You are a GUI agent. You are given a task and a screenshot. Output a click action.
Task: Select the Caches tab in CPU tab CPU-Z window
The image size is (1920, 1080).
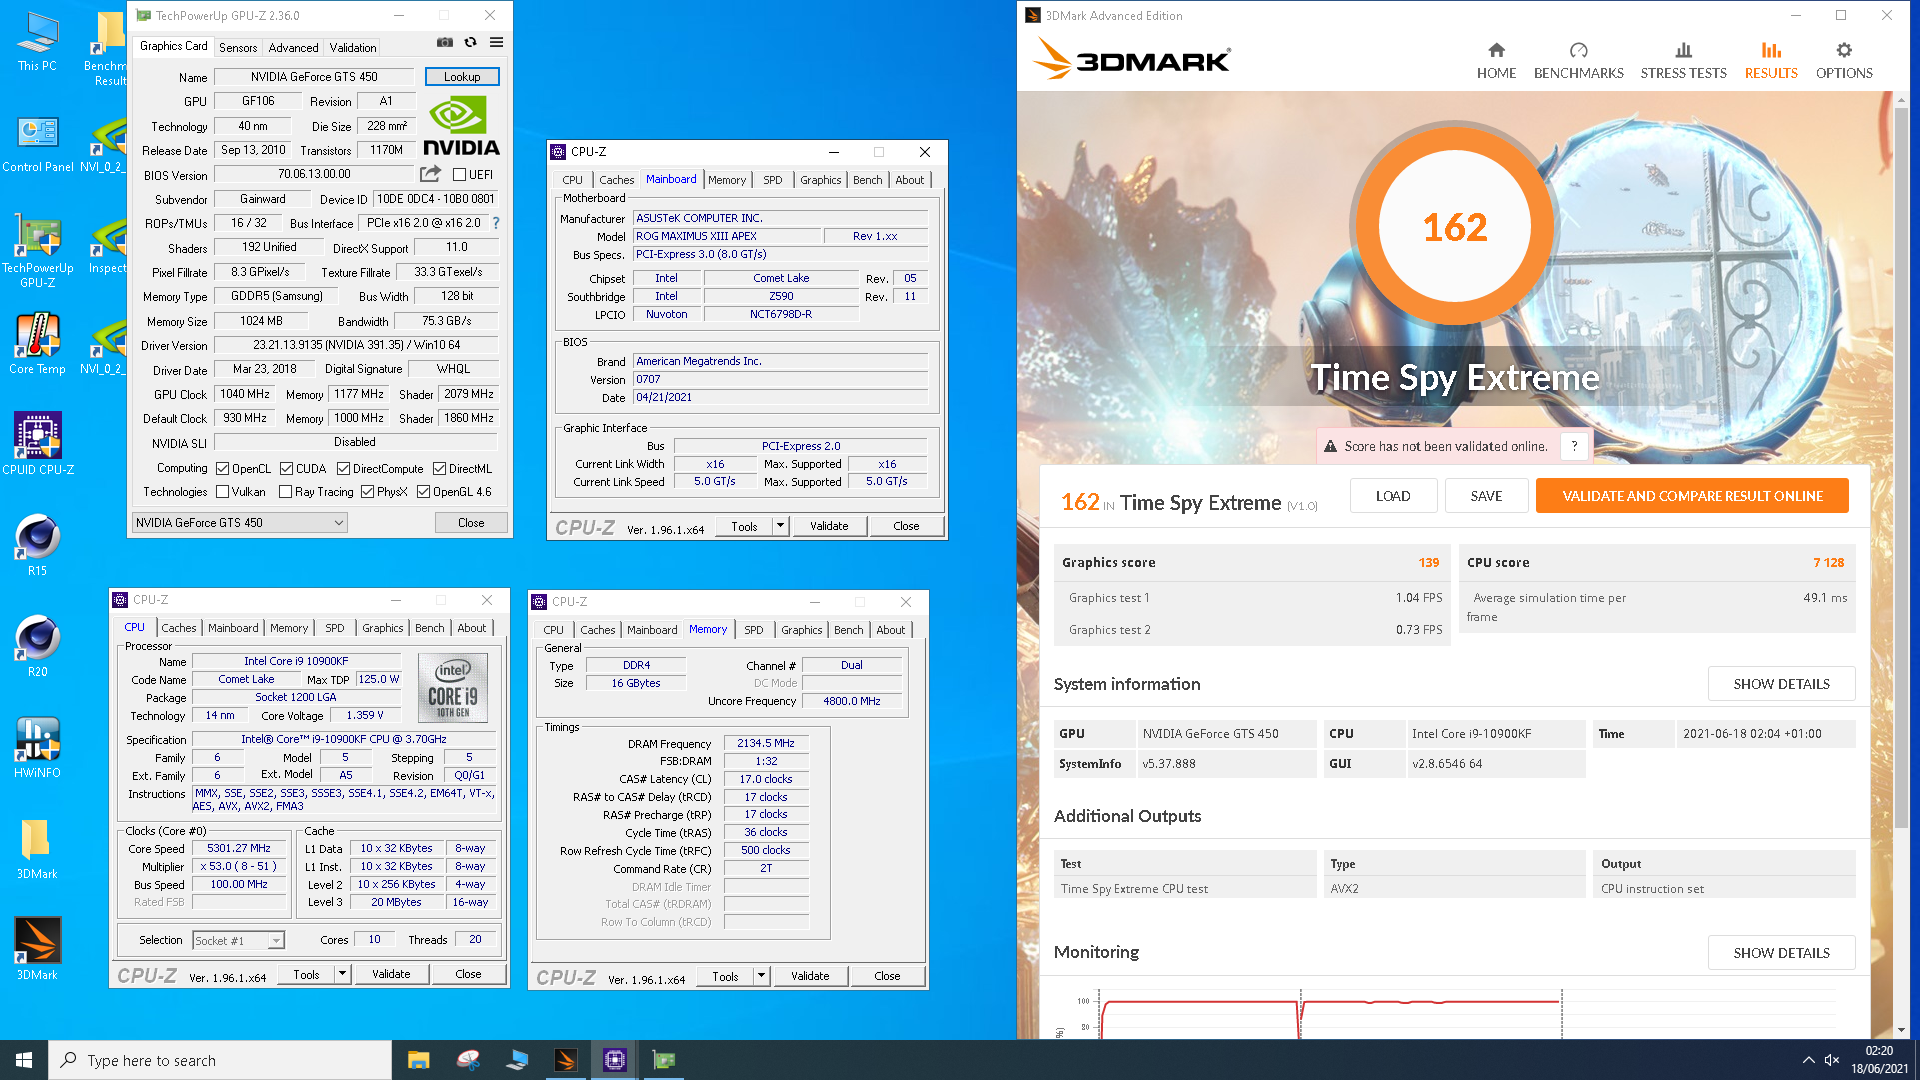click(x=179, y=628)
